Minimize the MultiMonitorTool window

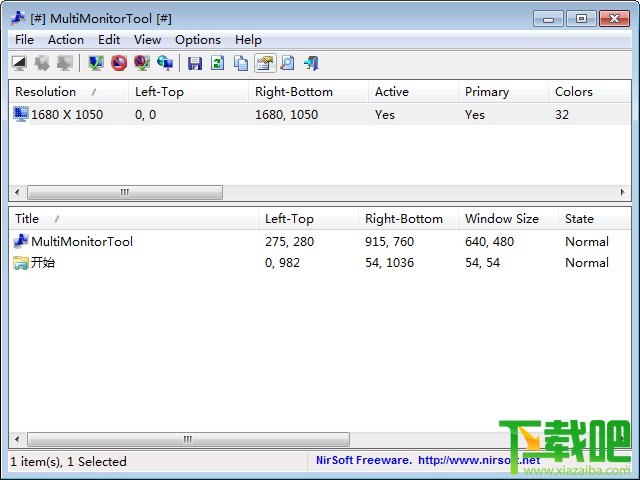(x=548, y=19)
